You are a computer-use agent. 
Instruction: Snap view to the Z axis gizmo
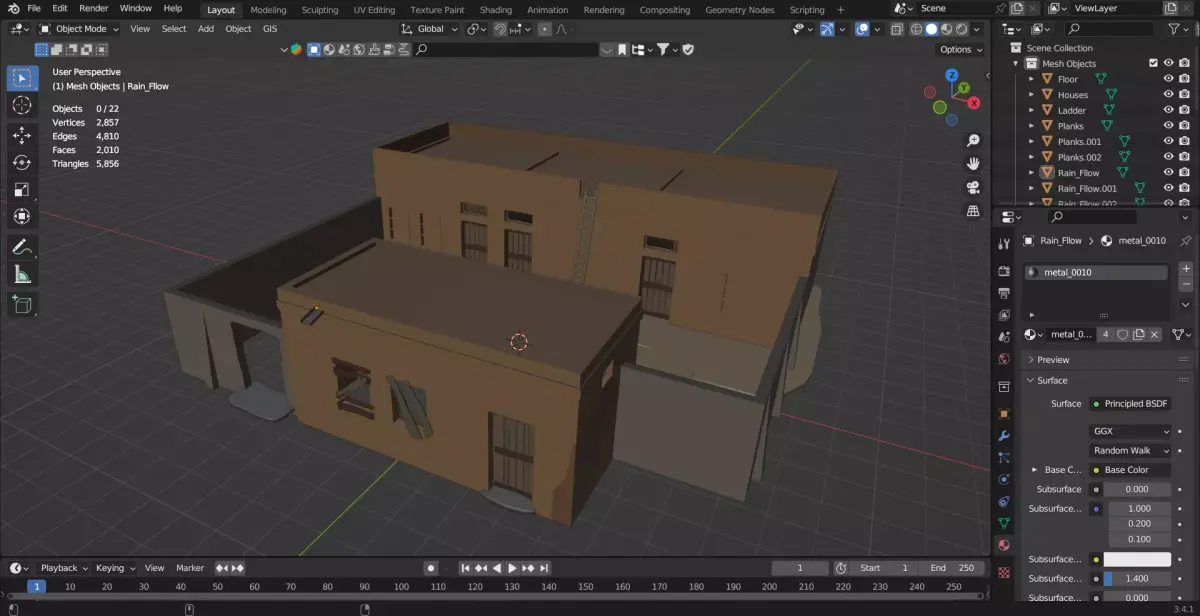pos(952,75)
